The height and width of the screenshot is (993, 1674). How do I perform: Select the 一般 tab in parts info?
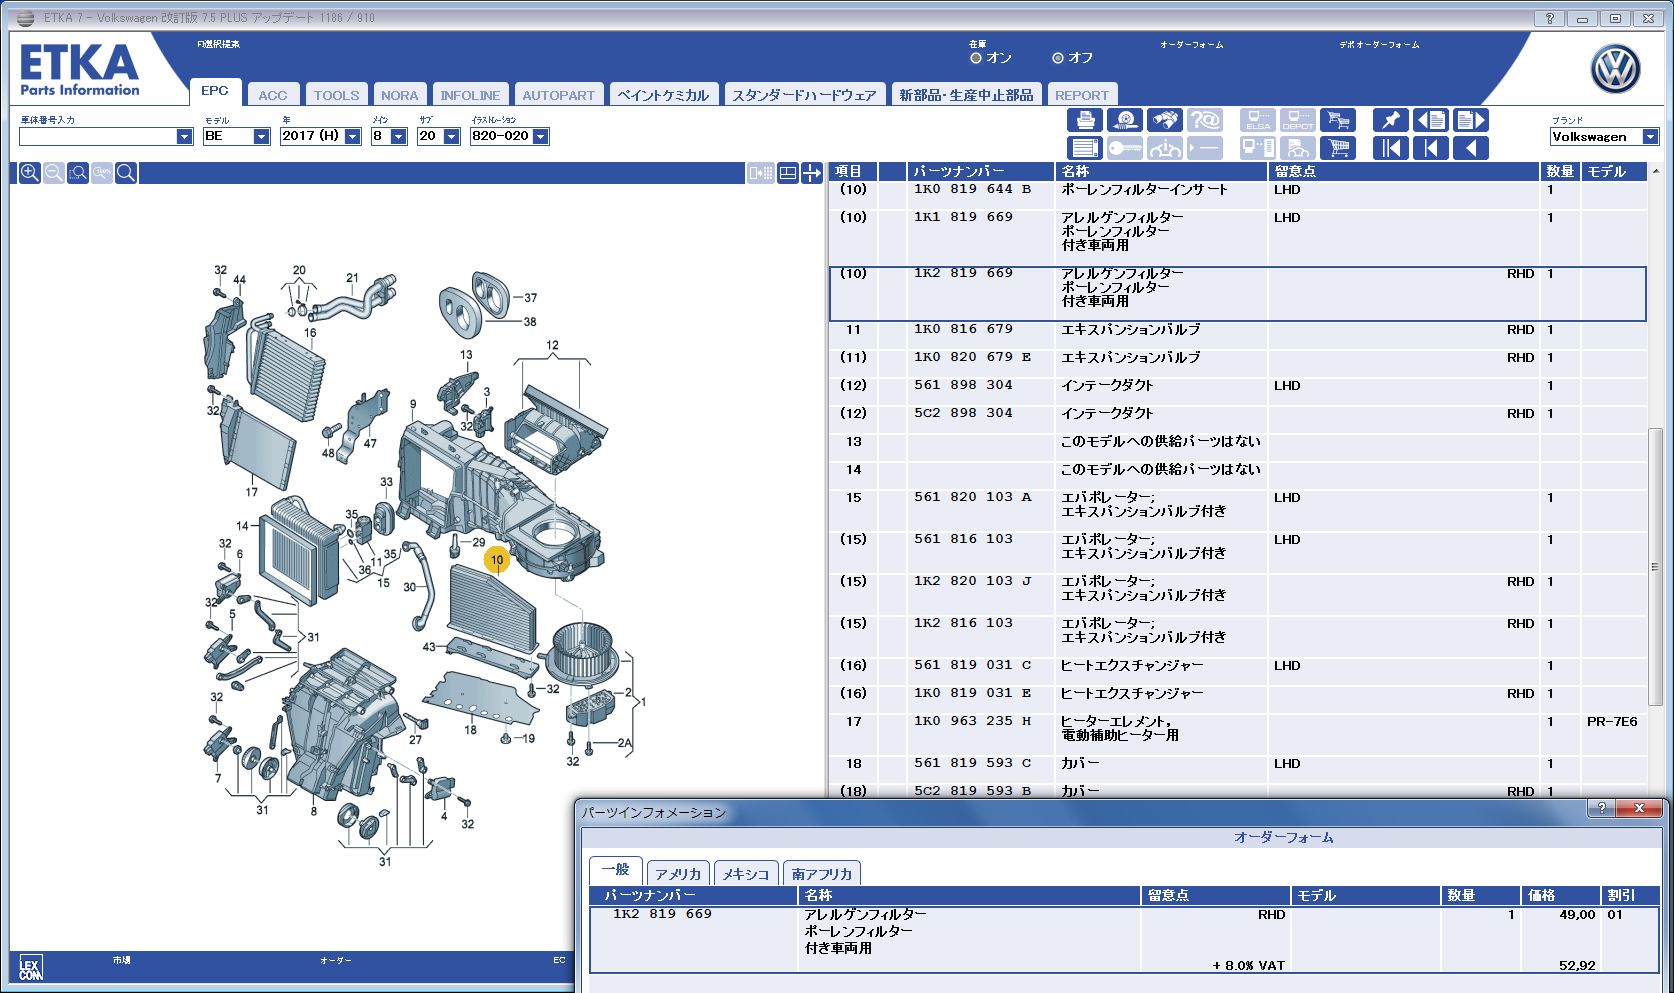click(615, 870)
